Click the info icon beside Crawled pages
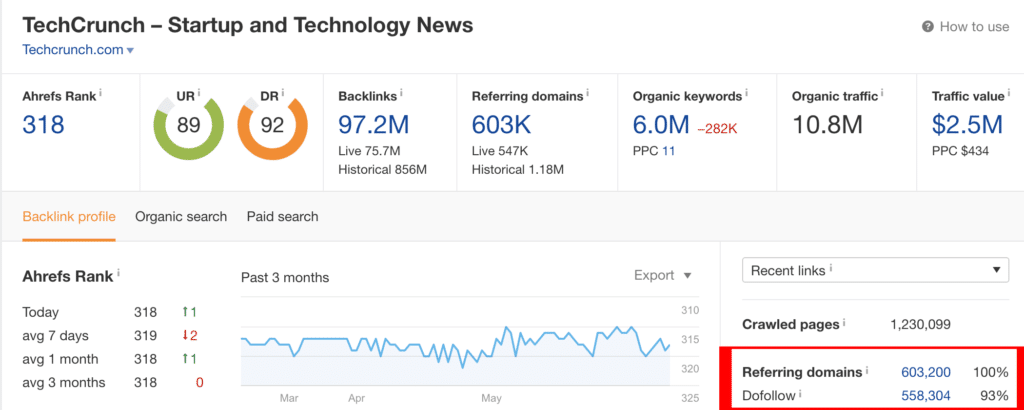This screenshot has width=1024, height=410. [844, 322]
